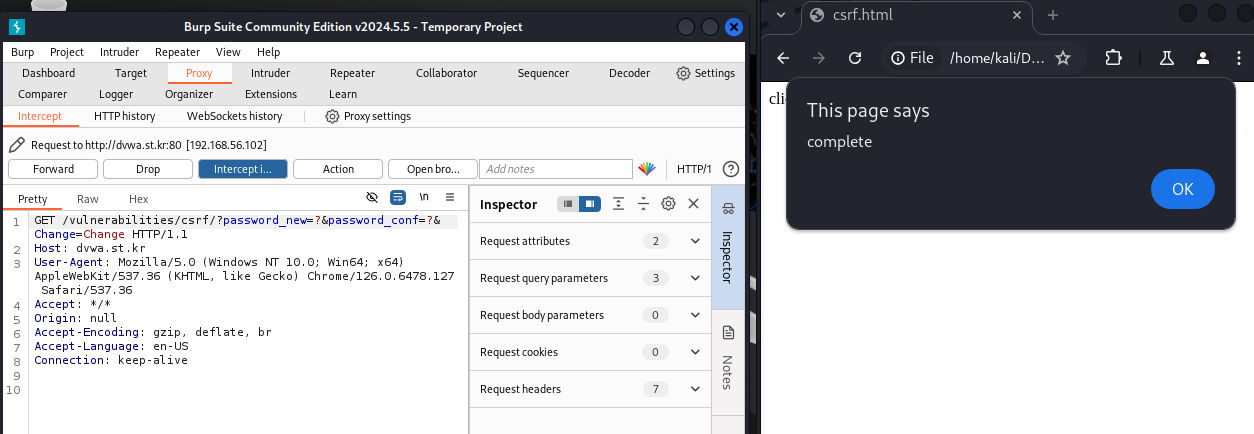Click the Drop button
Viewport: 1254px width, 434px height.
click(x=148, y=169)
